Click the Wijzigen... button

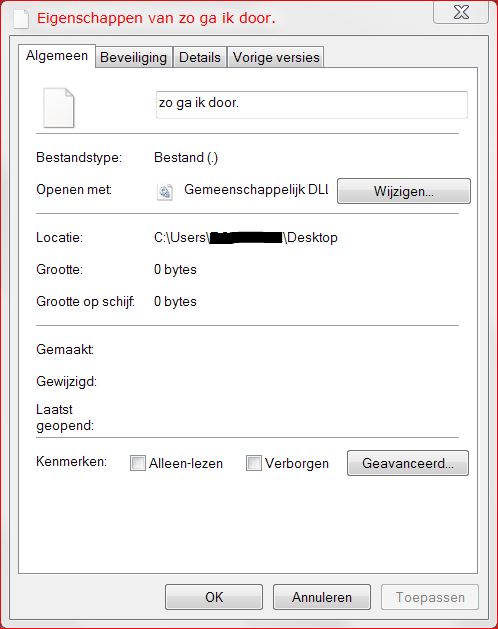(x=404, y=191)
